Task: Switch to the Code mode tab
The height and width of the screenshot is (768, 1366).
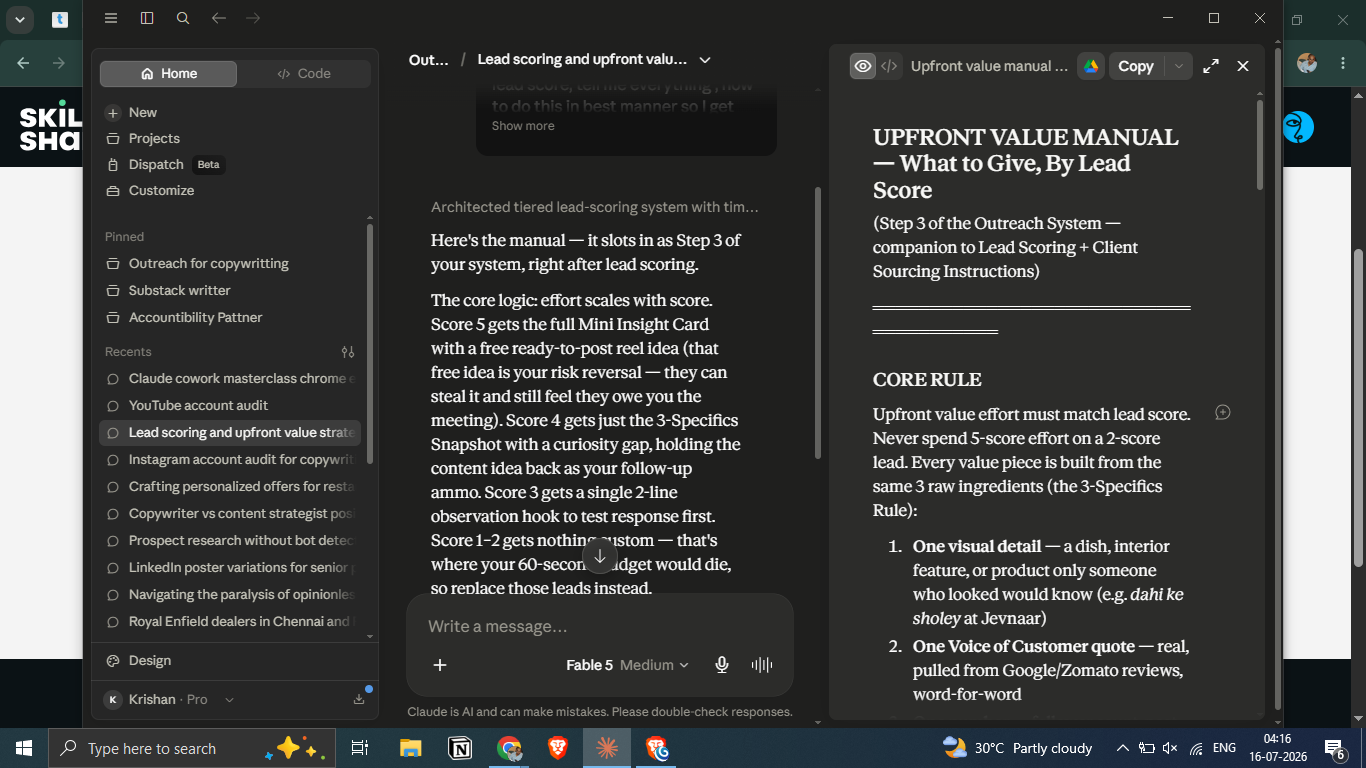Action: (x=304, y=74)
